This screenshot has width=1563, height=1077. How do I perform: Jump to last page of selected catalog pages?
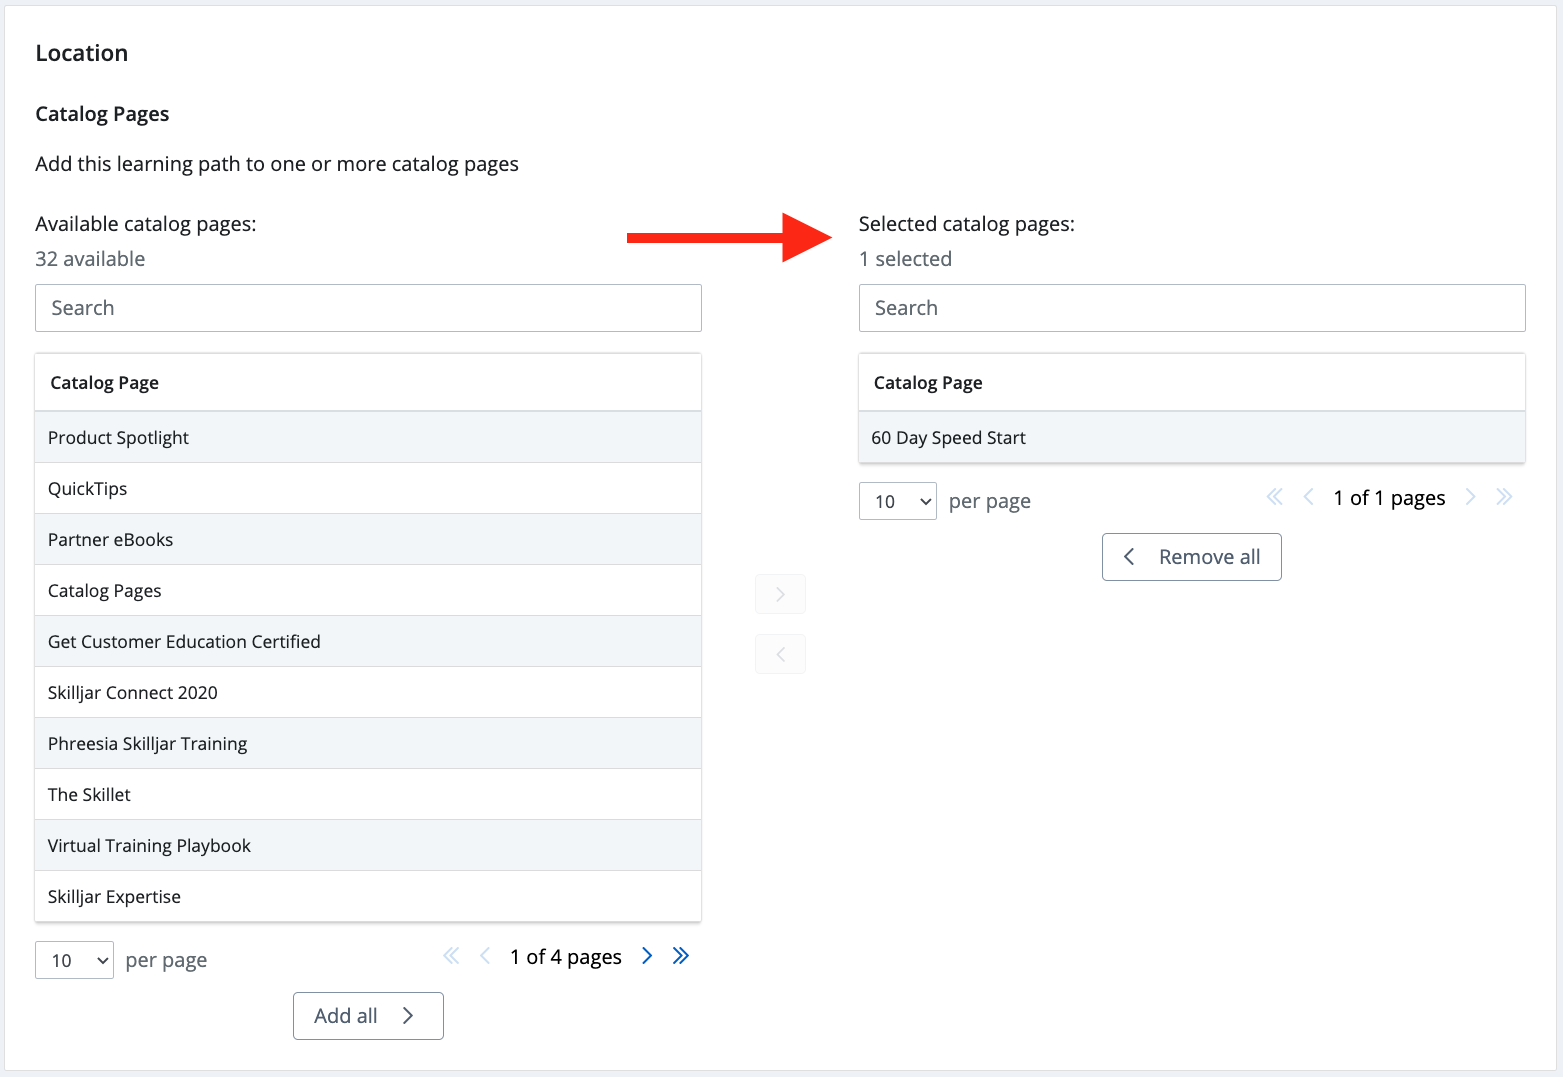click(x=1504, y=497)
